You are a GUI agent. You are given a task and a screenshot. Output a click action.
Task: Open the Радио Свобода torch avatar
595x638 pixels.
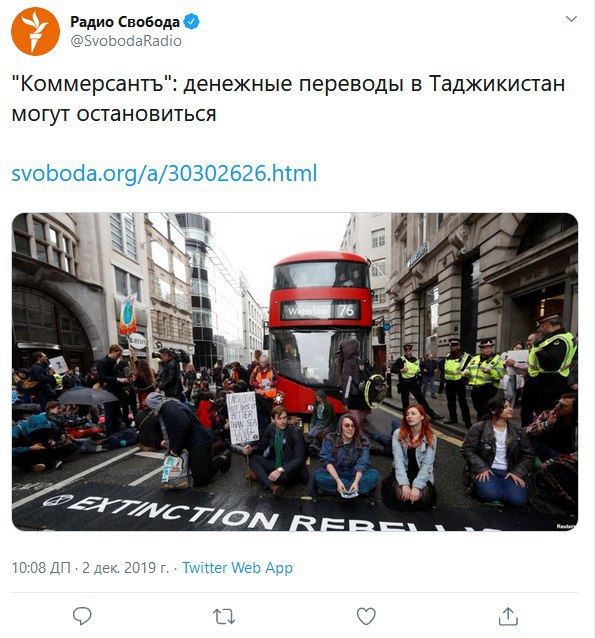(35, 31)
